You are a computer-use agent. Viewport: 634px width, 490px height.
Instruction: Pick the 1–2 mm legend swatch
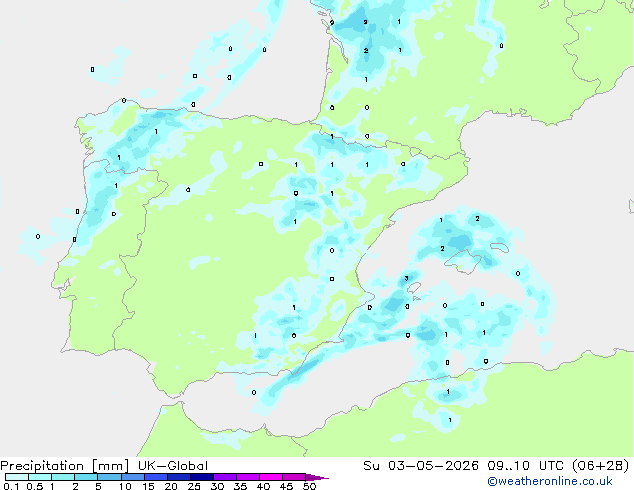click(63, 477)
